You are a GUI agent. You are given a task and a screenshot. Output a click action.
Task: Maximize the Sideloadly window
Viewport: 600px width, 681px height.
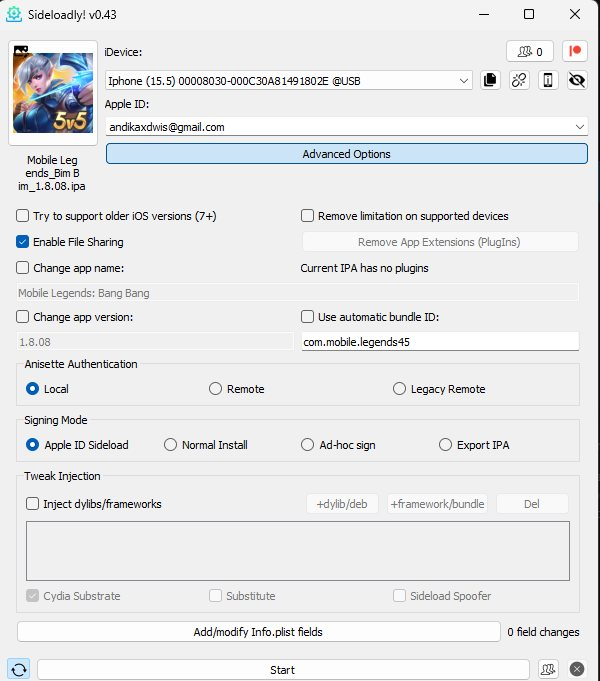[x=529, y=14]
